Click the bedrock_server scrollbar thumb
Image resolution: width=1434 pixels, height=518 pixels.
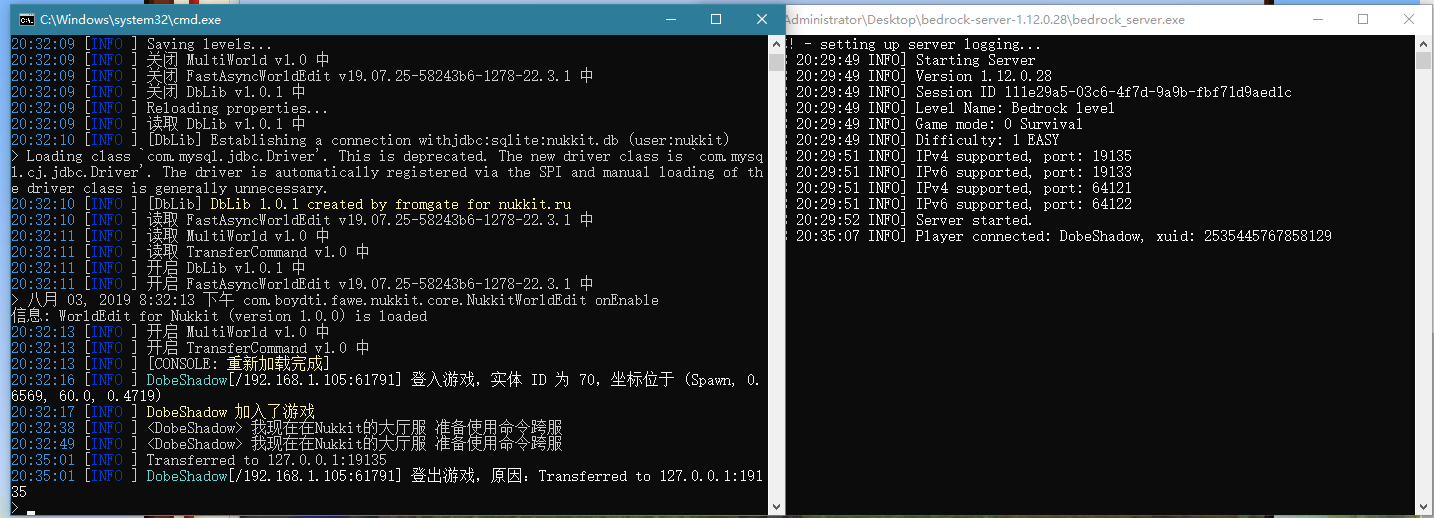[1424, 62]
